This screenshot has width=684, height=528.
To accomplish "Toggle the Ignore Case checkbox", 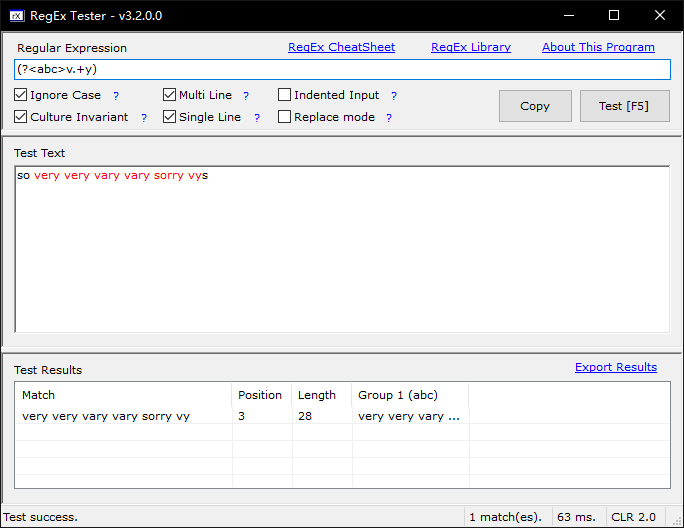I will 21,95.
